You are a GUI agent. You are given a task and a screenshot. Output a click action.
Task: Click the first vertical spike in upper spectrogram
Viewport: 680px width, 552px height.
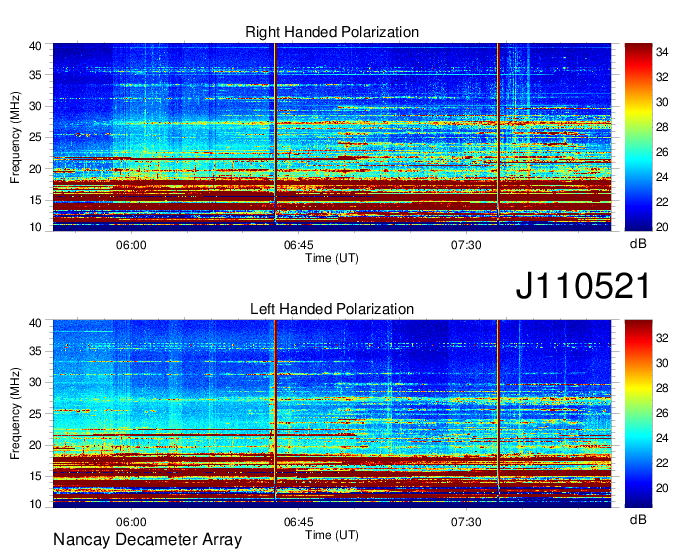point(275,132)
